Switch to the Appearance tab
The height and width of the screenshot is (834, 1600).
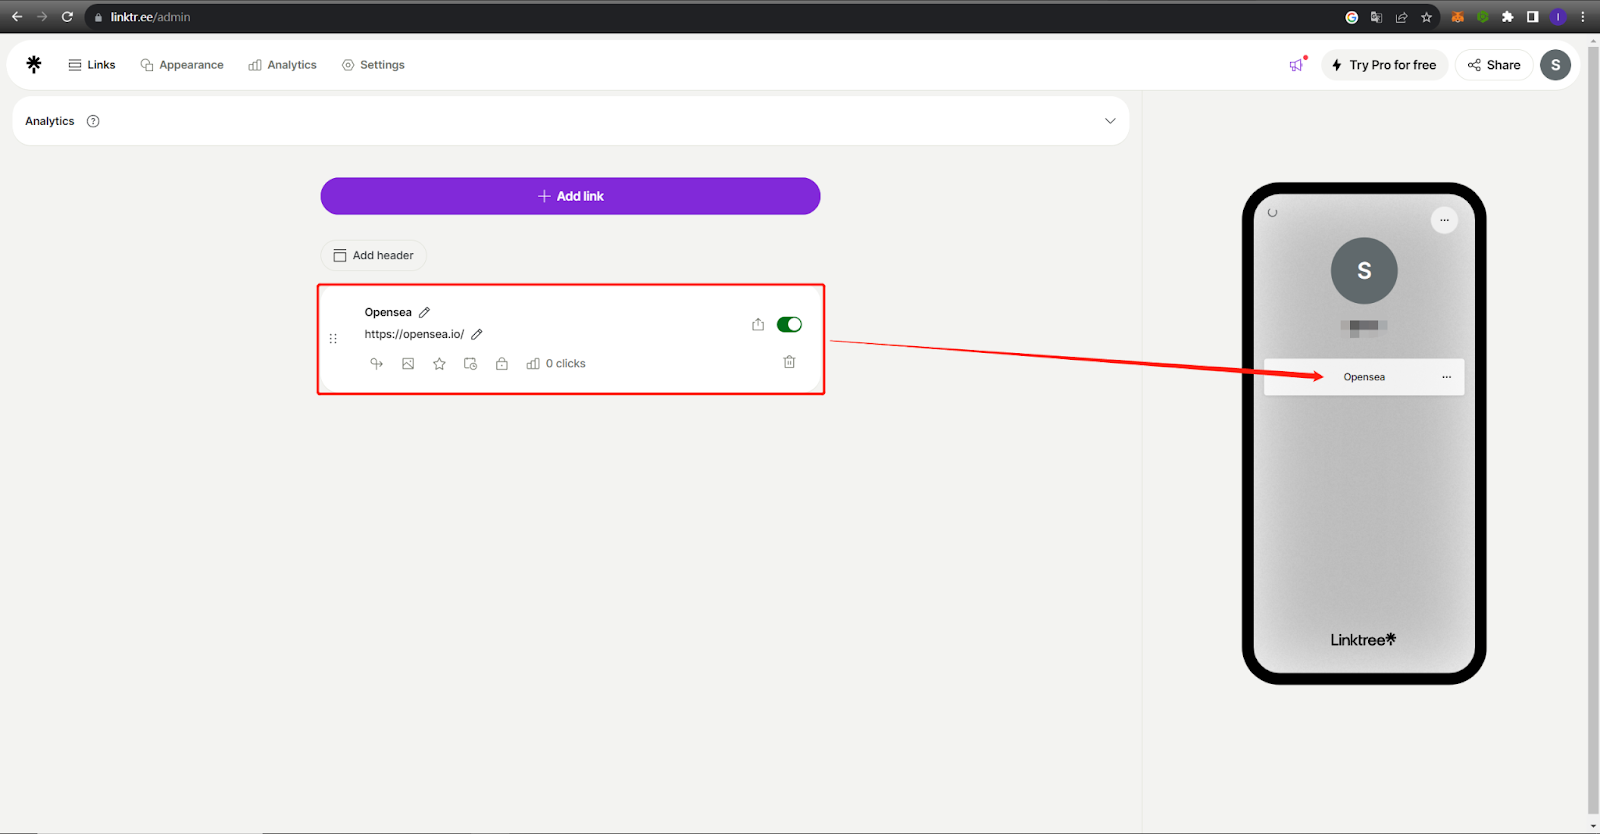pos(182,65)
